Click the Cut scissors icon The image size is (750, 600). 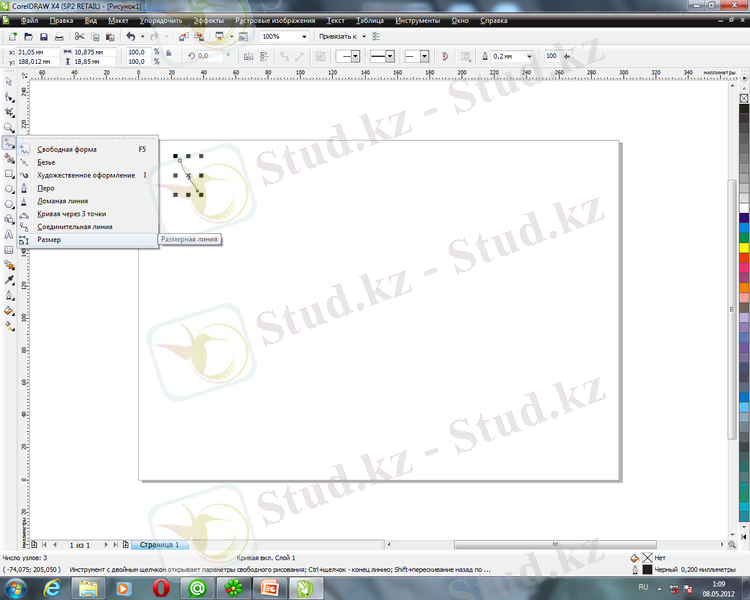tap(79, 36)
